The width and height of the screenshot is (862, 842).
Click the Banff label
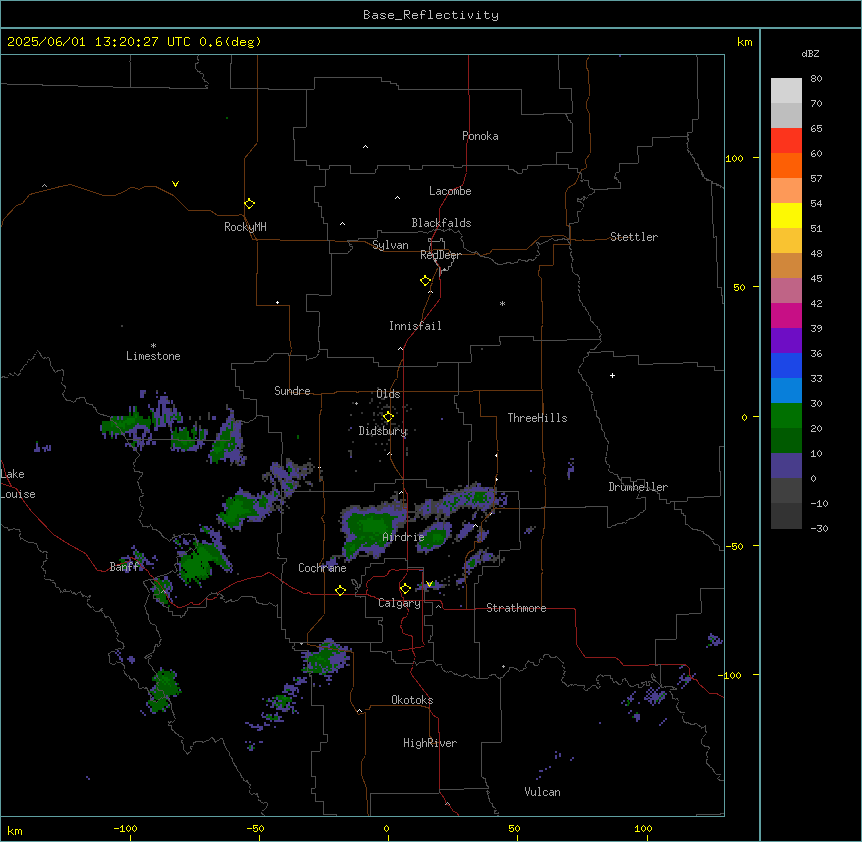[x=125, y=567]
